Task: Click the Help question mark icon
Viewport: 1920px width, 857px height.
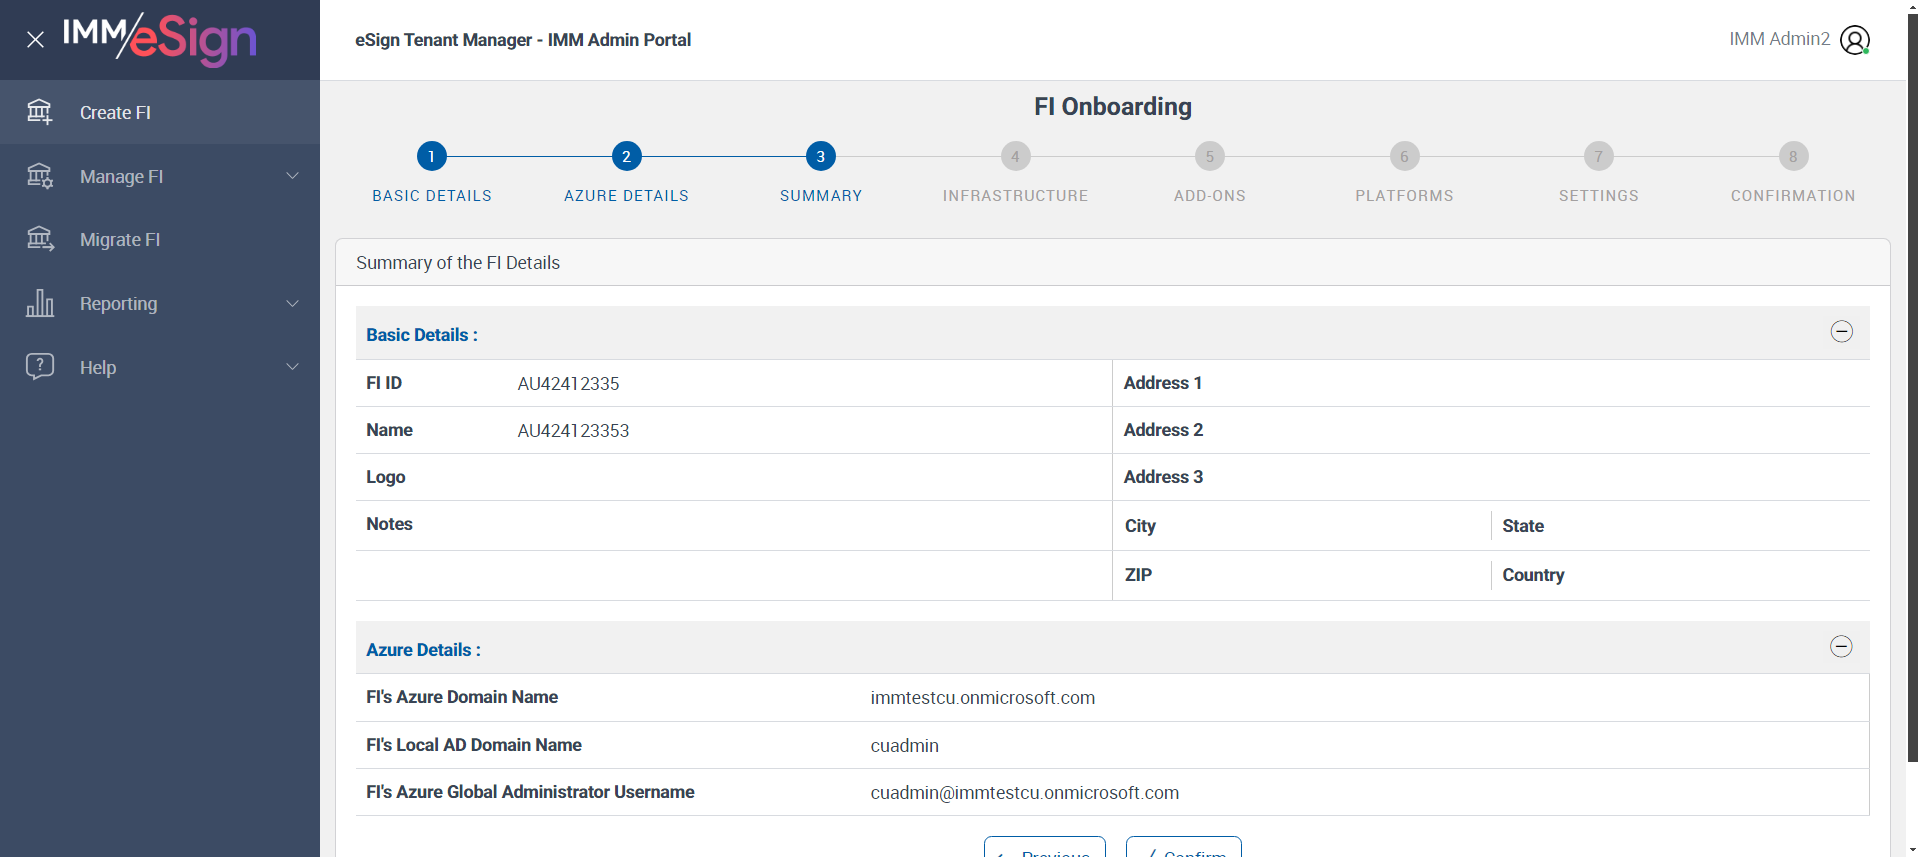Action: [40, 366]
